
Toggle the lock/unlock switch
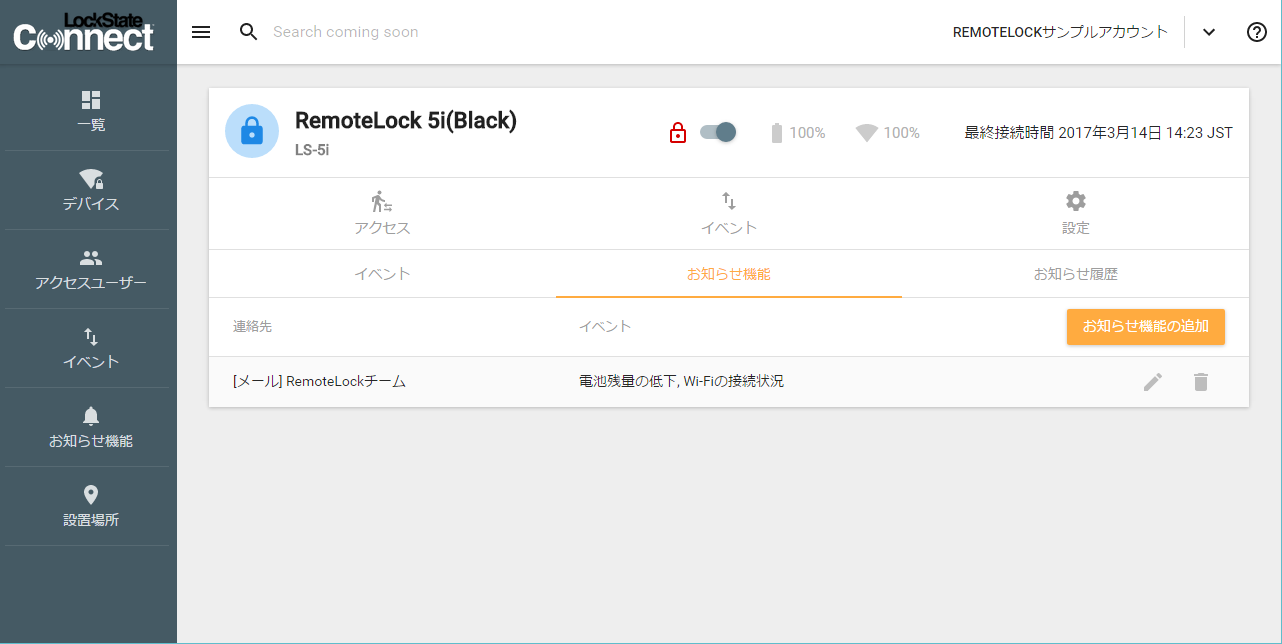(x=718, y=132)
